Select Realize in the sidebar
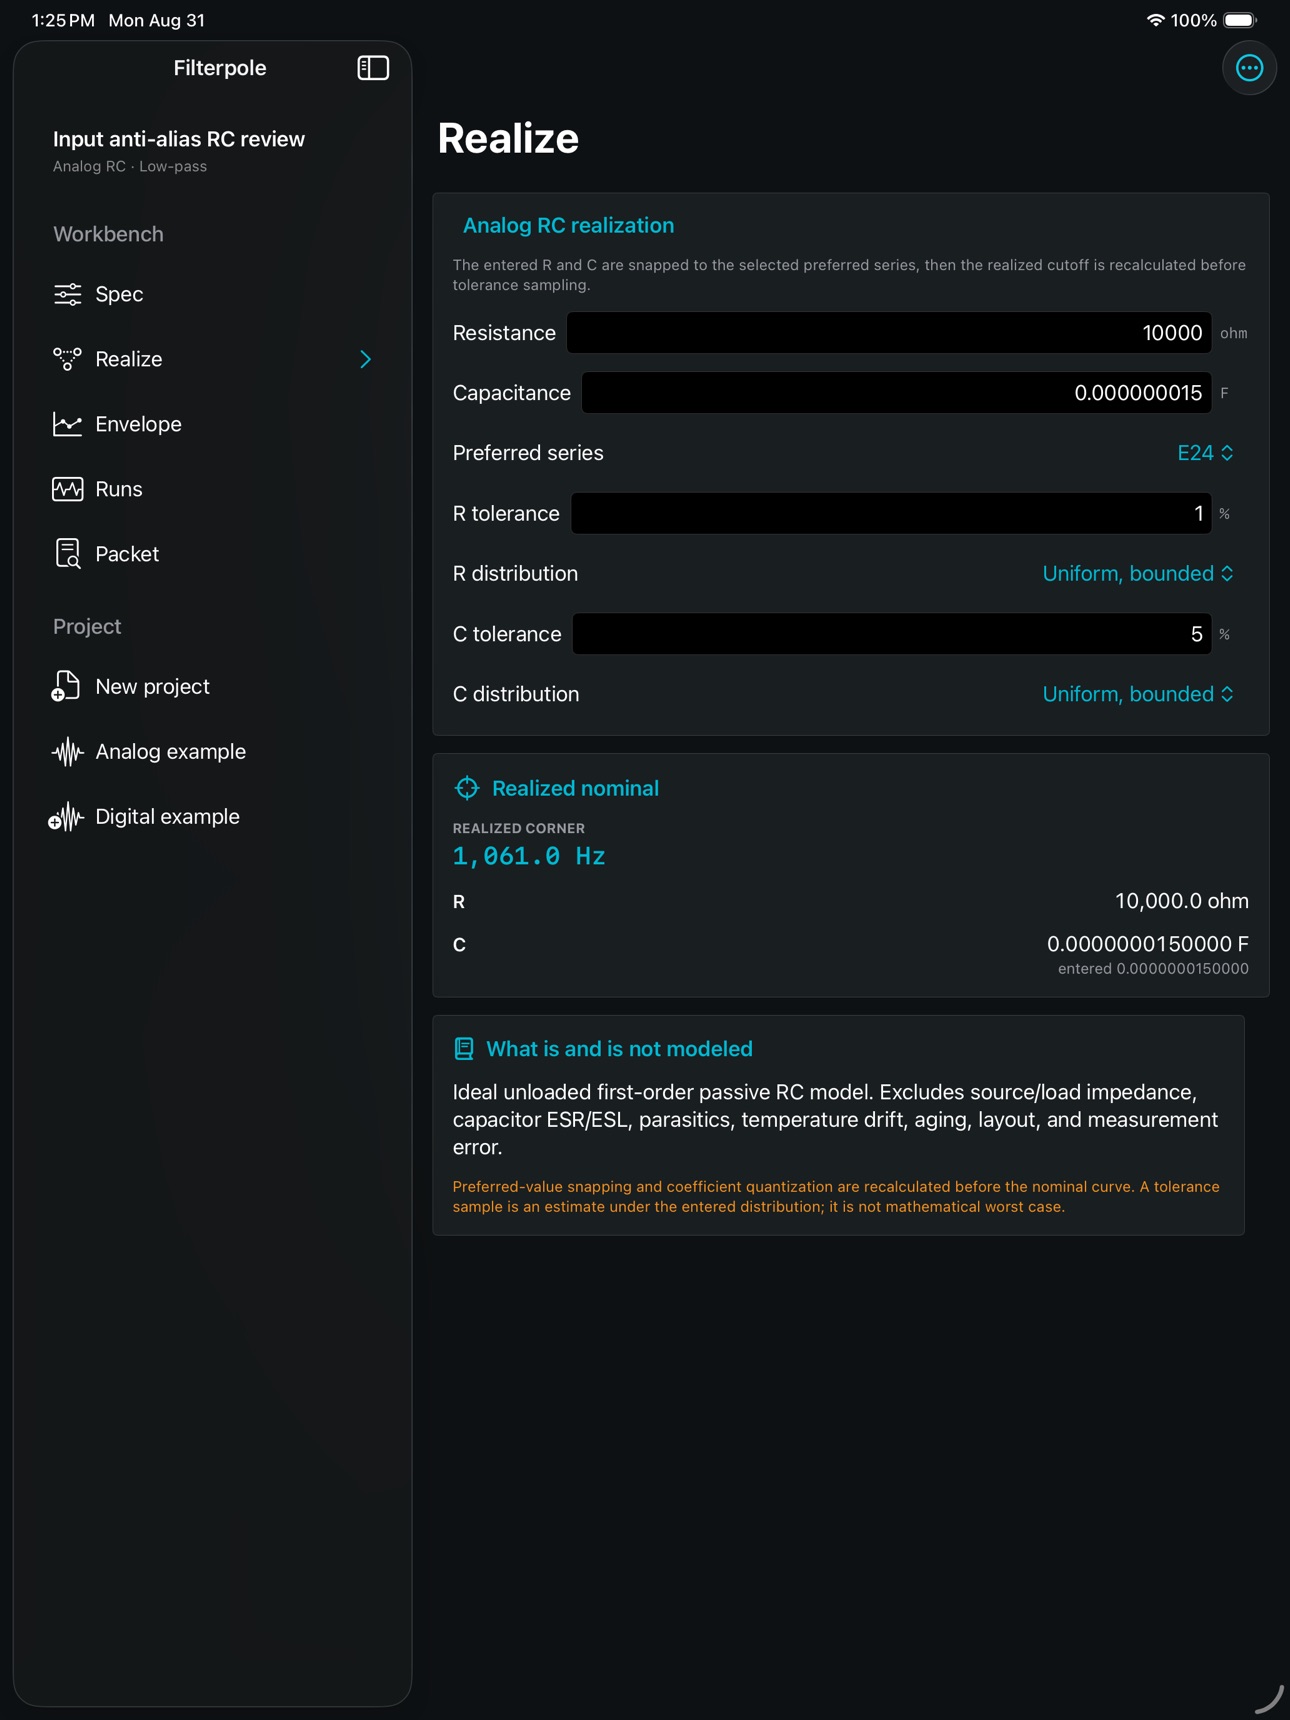Image resolution: width=1290 pixels, height=1720 pixels. click(213, 359)
